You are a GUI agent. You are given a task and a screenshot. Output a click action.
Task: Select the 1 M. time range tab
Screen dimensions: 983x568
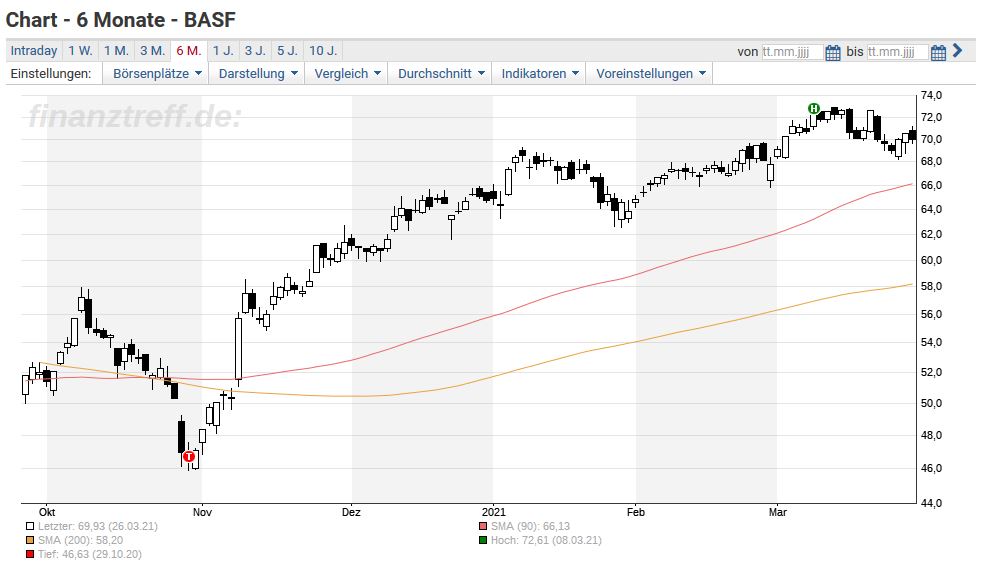click(x=117, y=50)
